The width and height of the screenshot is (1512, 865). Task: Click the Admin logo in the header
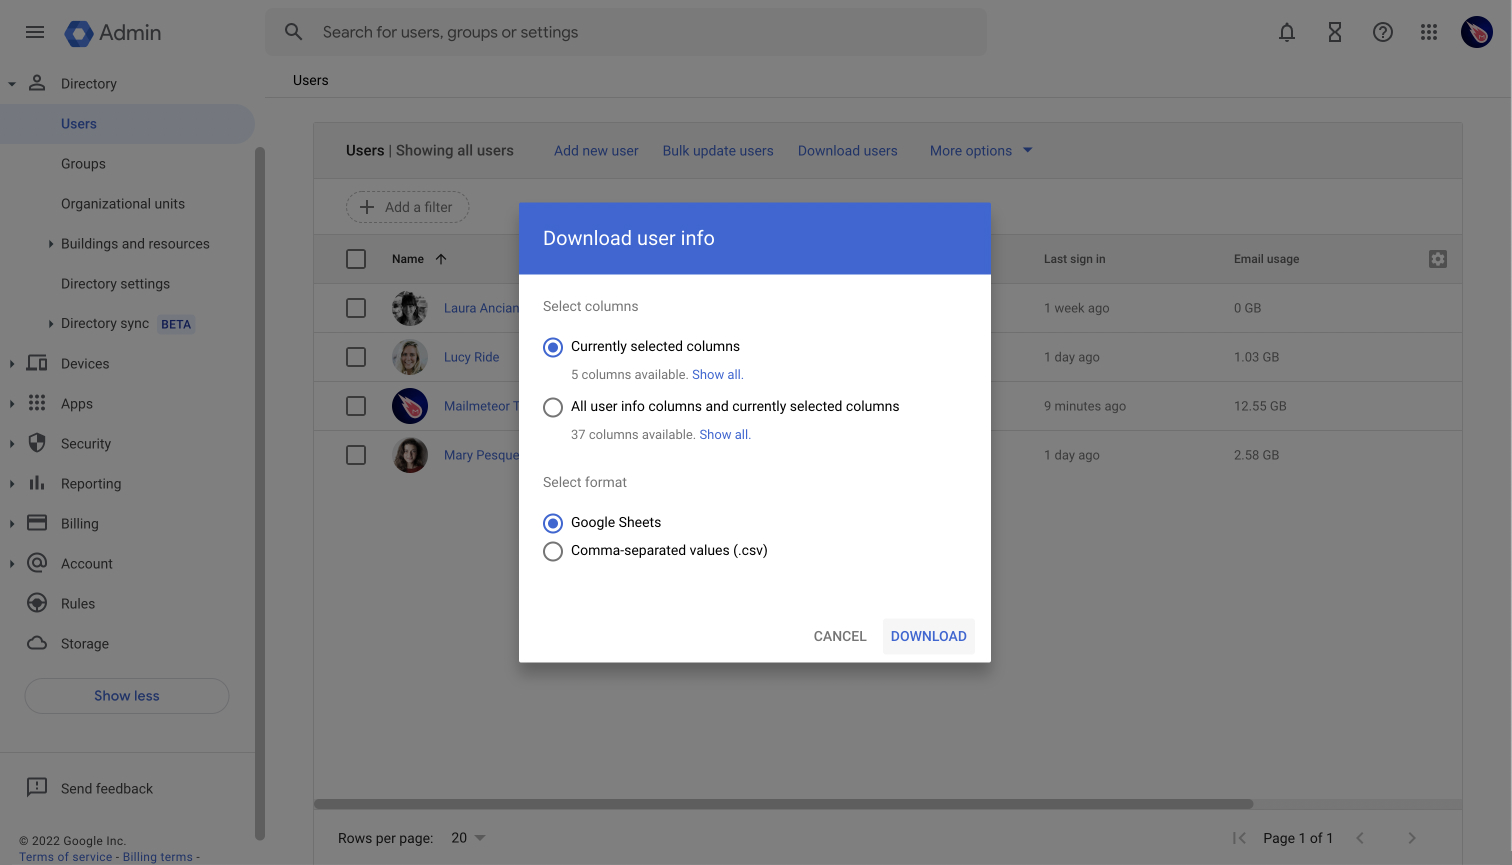[112, 32]
